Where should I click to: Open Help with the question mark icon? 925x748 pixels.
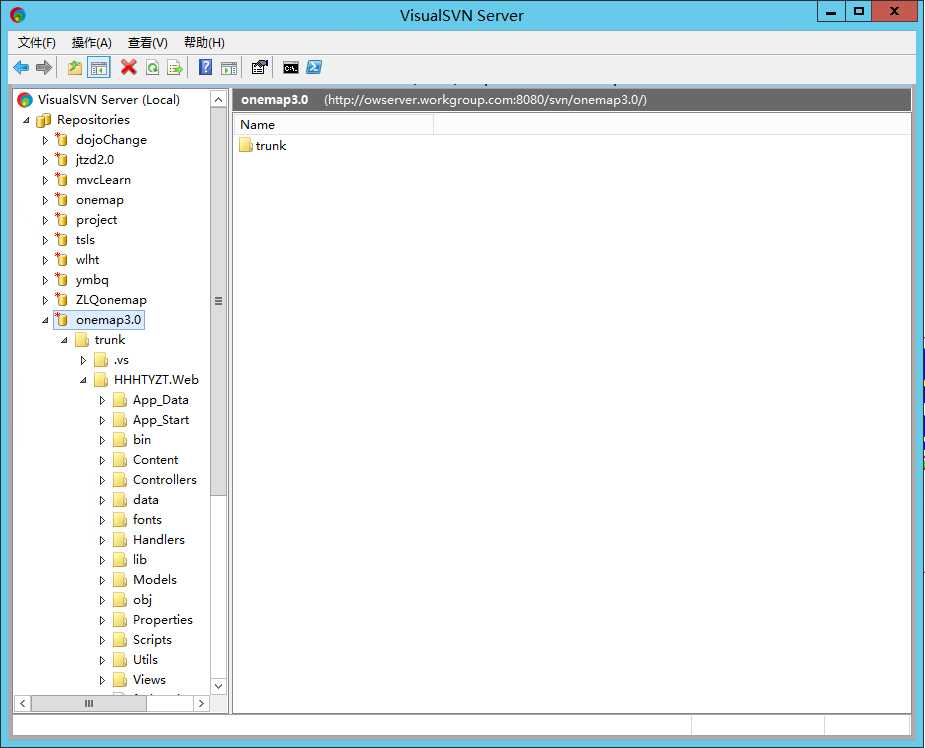pos(205,67)
